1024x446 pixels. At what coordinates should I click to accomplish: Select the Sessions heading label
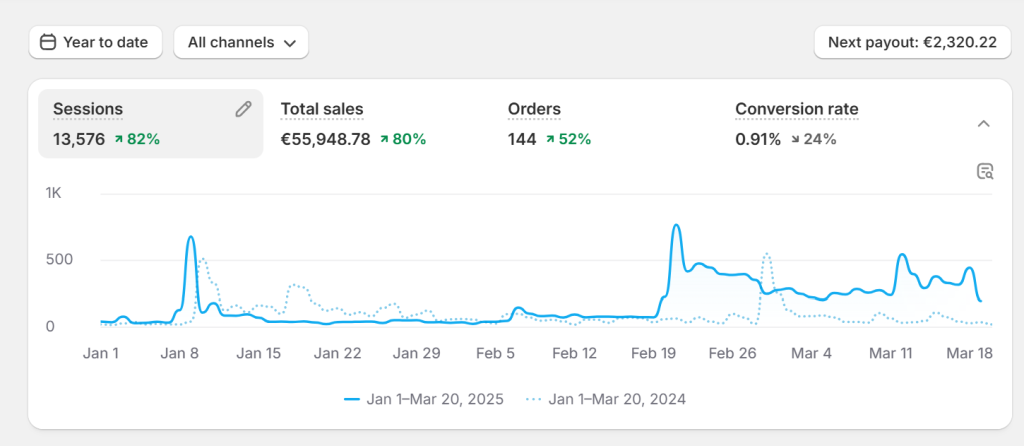click(x=88, y=109)
